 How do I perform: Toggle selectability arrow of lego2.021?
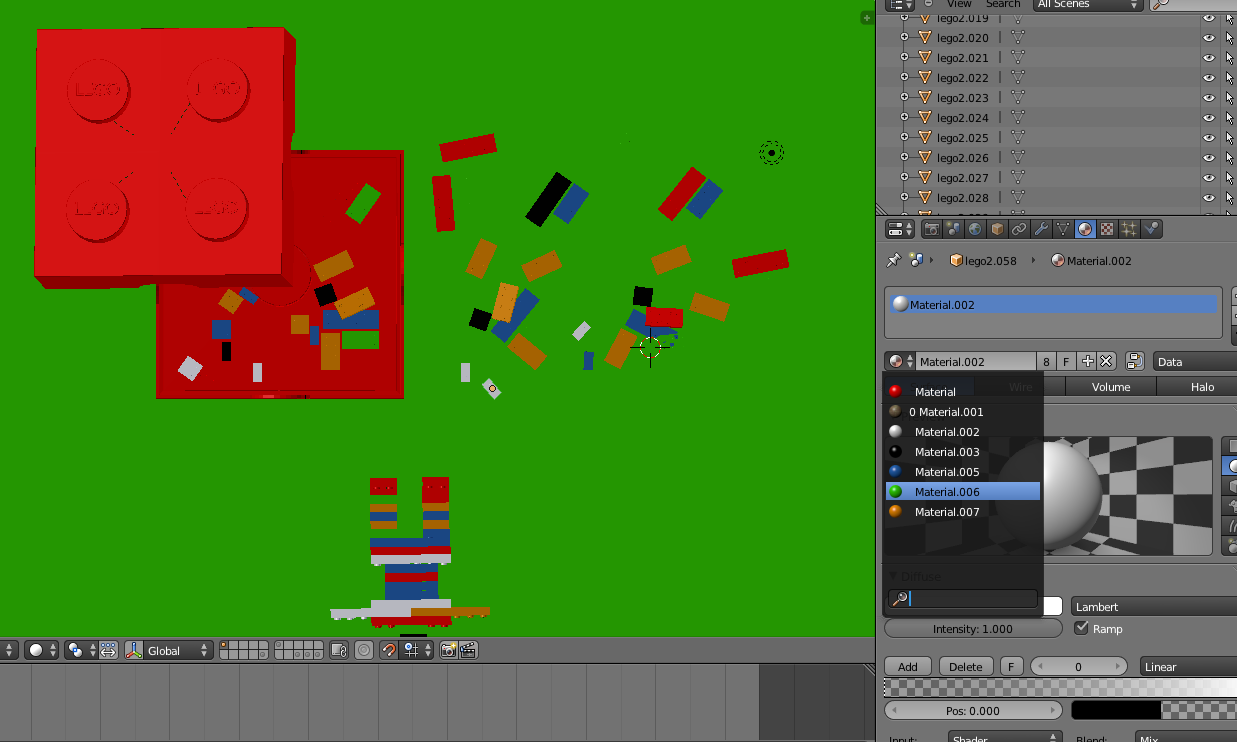coord(1229,58)
